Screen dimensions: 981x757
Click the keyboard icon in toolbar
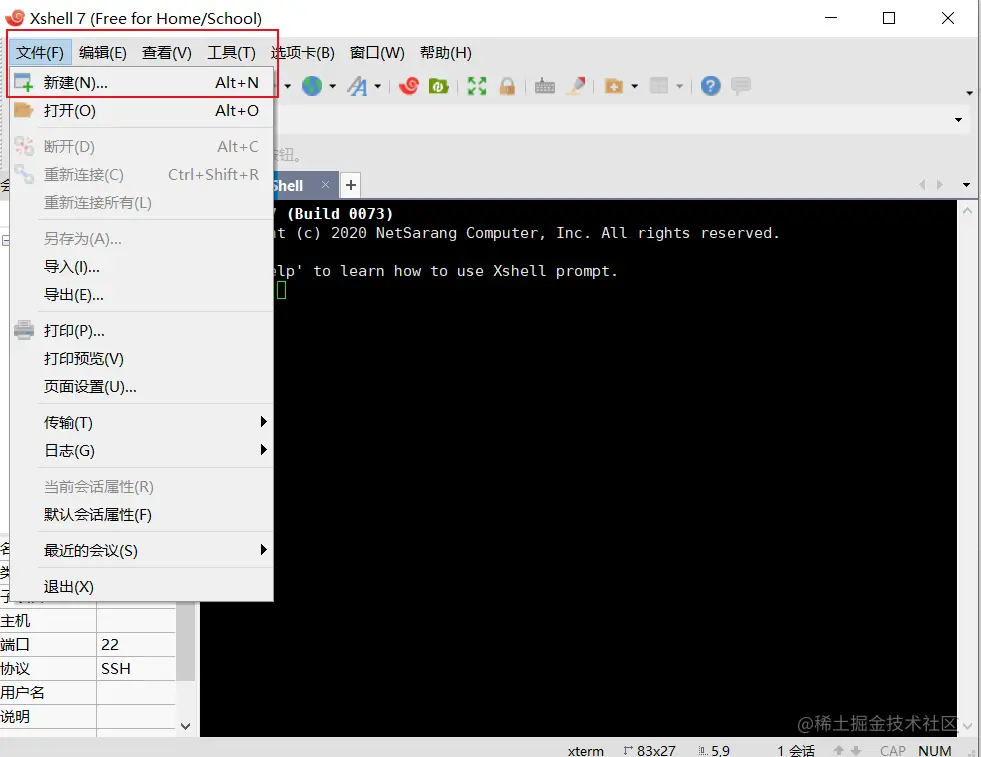(545, 86)
